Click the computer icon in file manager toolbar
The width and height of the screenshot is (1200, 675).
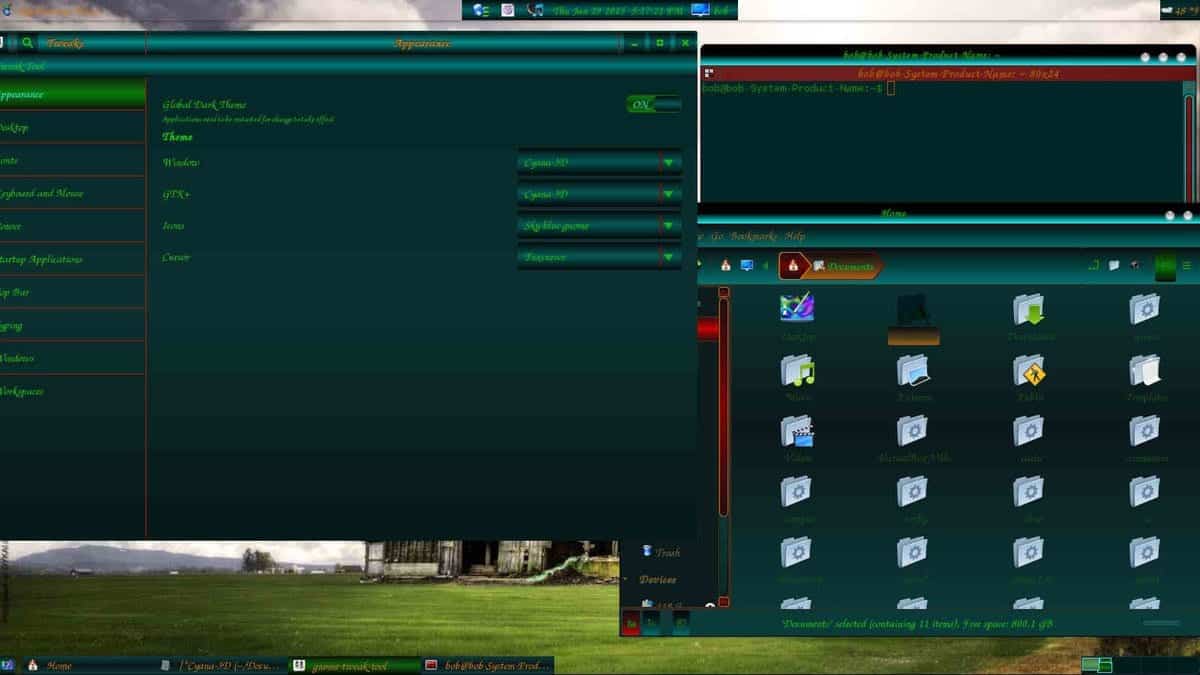click(x=746, y=266)
